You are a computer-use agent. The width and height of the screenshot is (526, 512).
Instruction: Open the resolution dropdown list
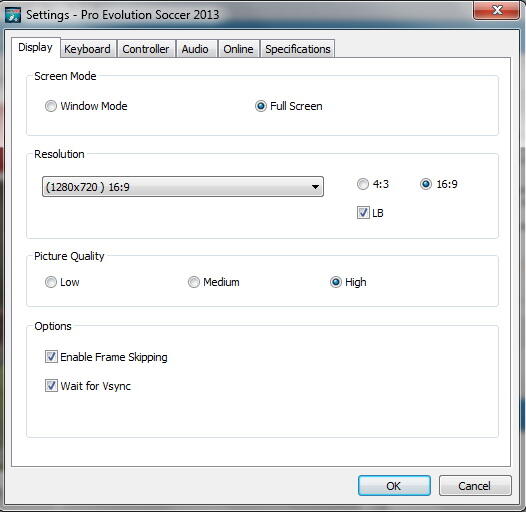coord(183,187)
